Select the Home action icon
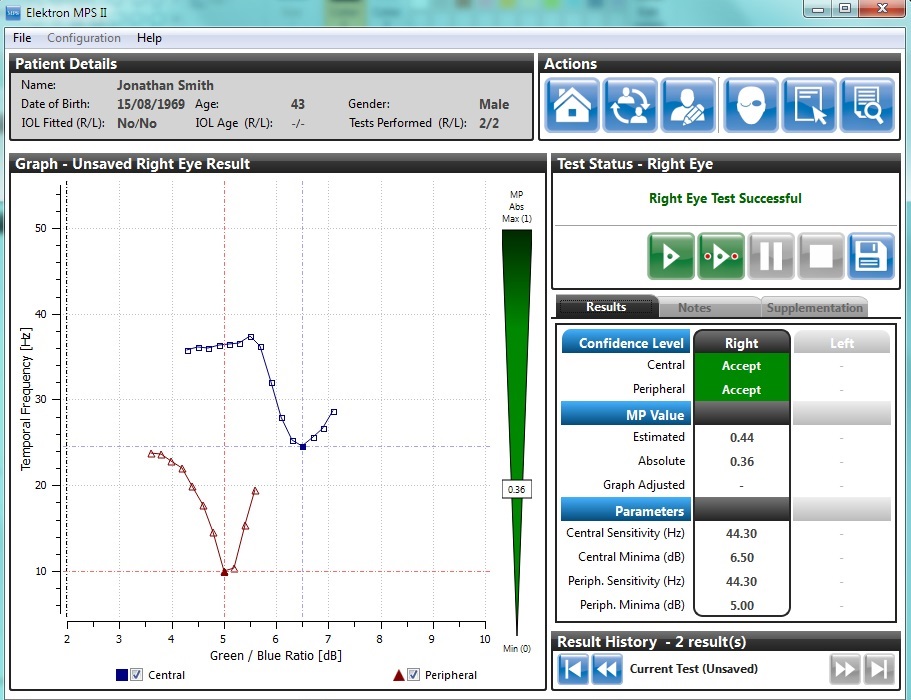The height and width of the screenshot is (700, 911). 571,105
